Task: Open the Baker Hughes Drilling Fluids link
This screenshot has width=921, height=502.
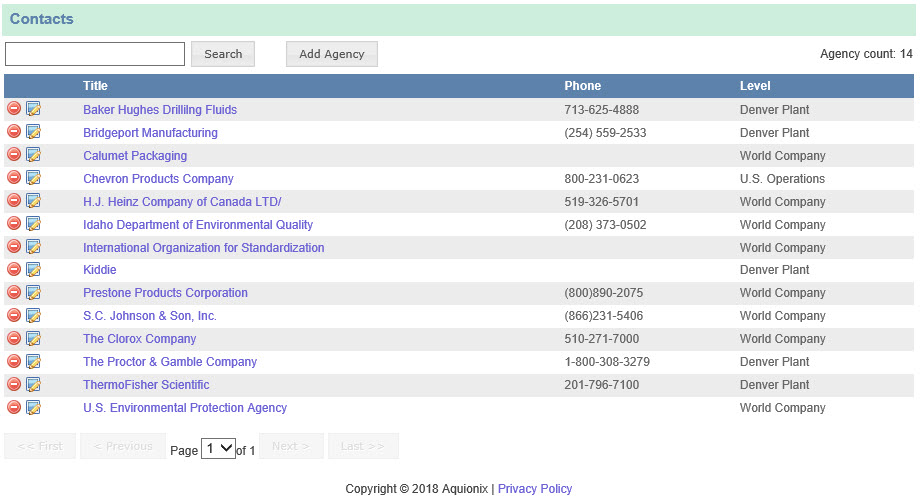Action: [x=160, y=110]
